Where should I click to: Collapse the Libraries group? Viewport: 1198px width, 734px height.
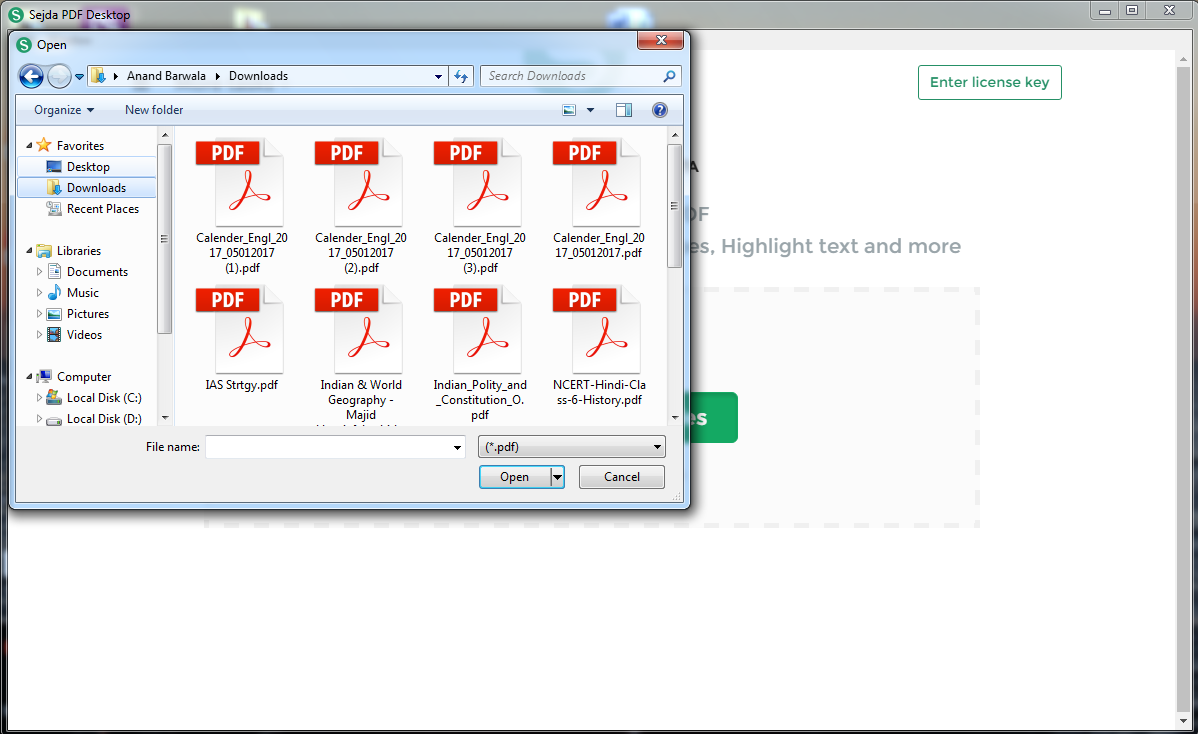[29, 251]
